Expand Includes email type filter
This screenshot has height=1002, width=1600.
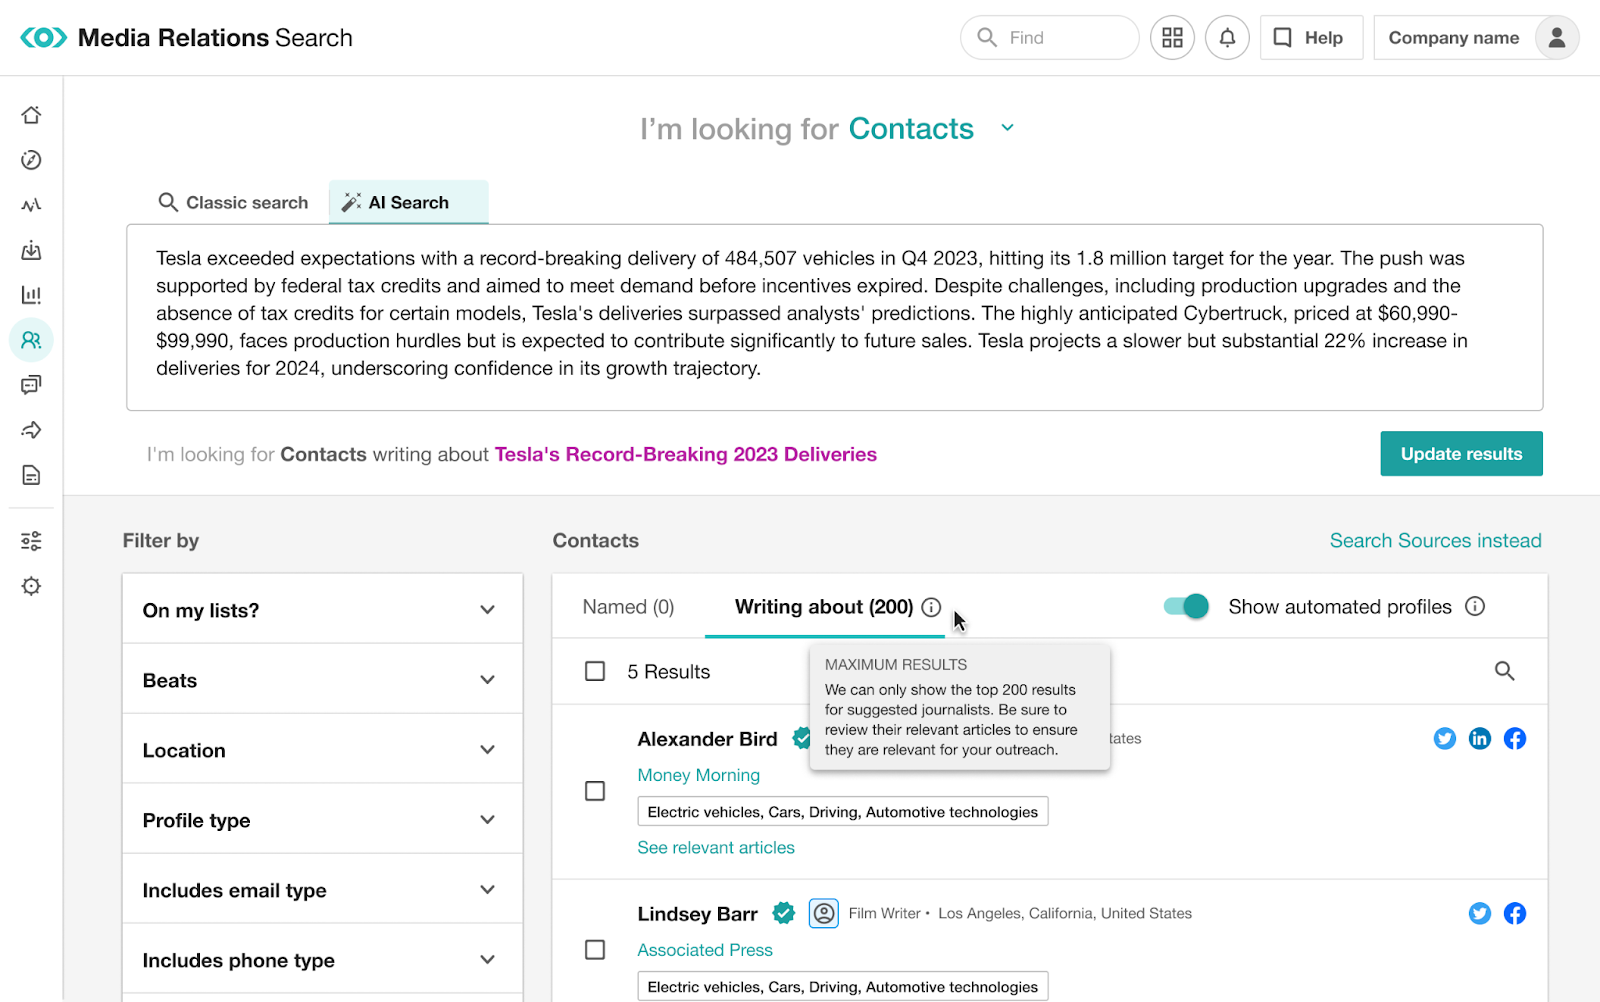pos(322,890)
